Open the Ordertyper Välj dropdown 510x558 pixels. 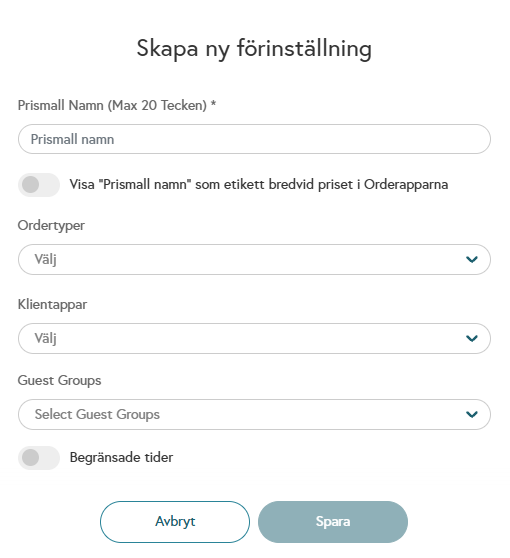pos(254,259)
